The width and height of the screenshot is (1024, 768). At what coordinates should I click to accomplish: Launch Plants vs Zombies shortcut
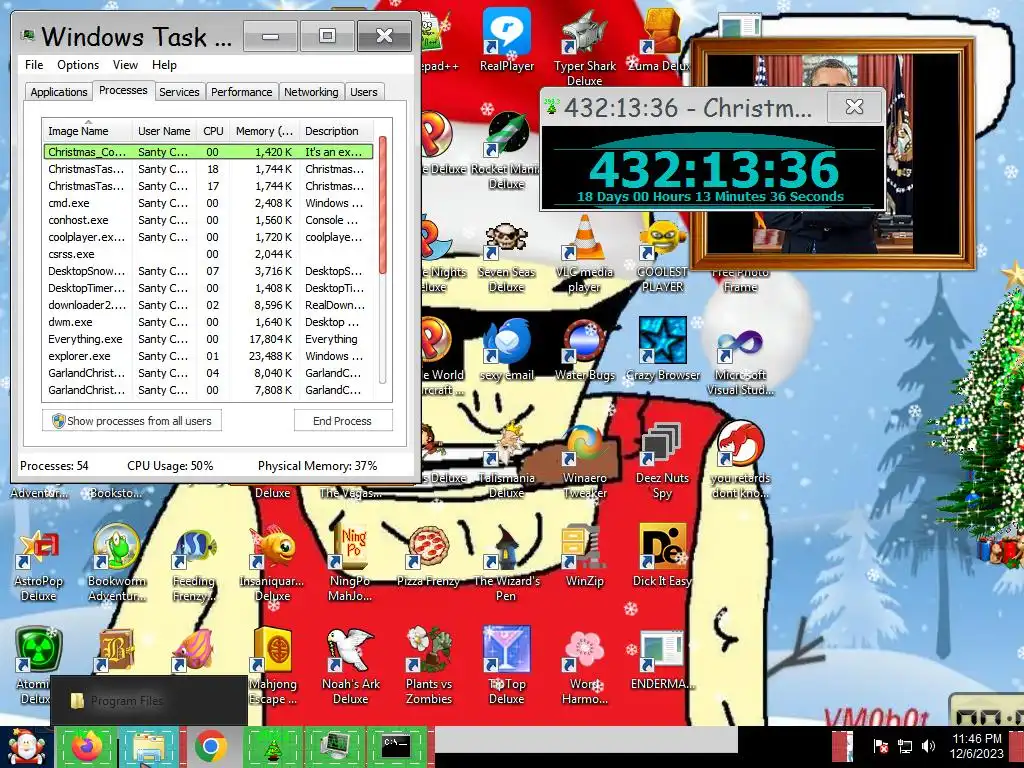tap(428, 666)
